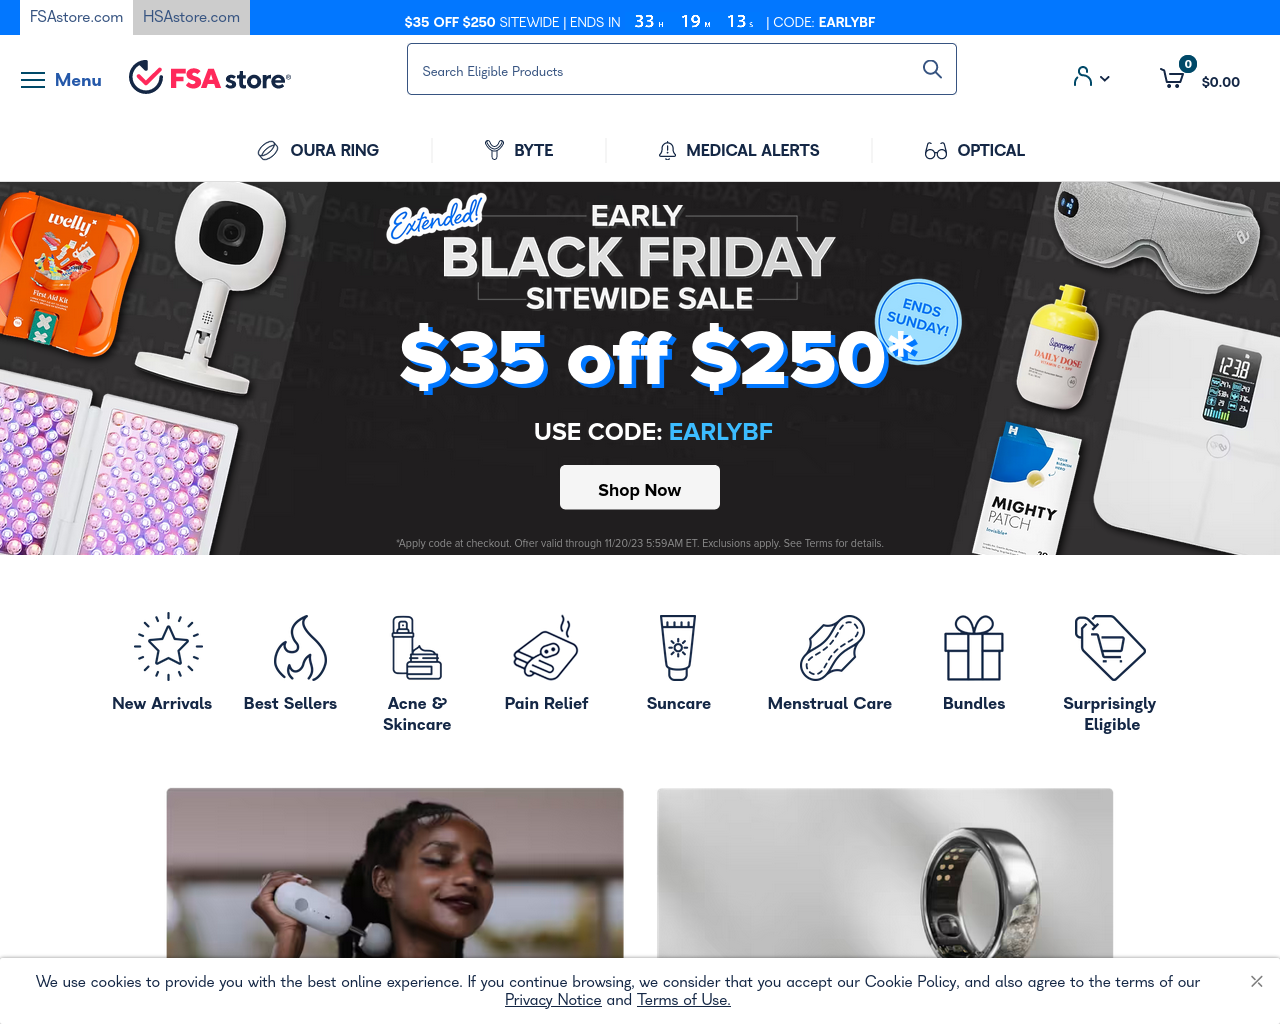Open the Terms of Use link
This screenshot has height=1024, width=1280.
click(x=684, y=1000)
